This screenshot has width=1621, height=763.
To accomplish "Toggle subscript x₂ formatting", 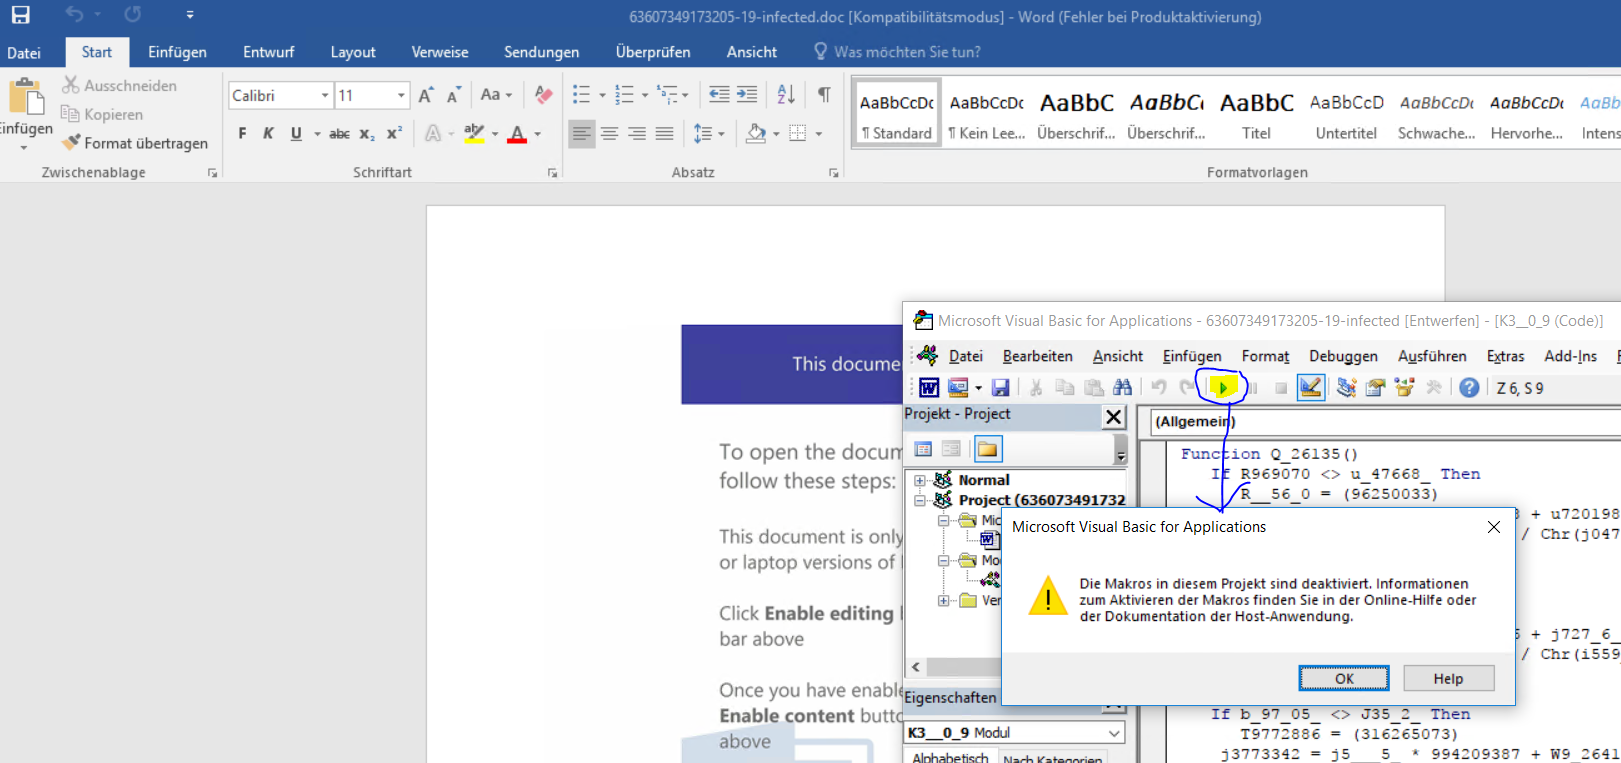I will coord(367,133).
